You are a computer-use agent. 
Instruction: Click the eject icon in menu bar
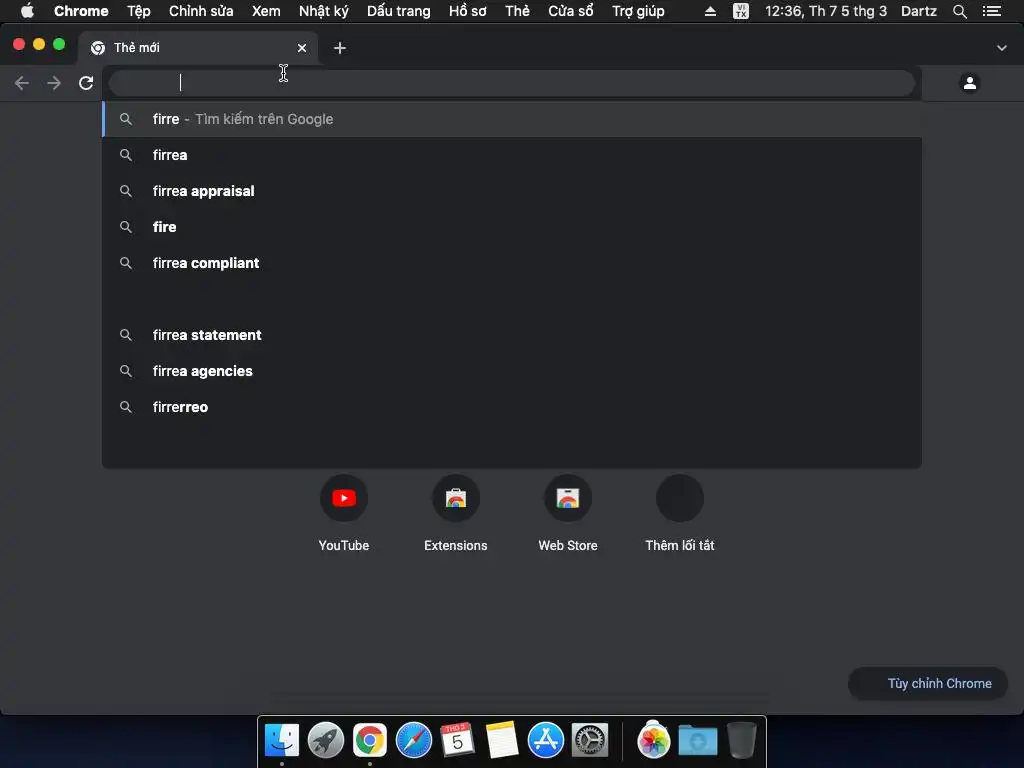(710, 11)
